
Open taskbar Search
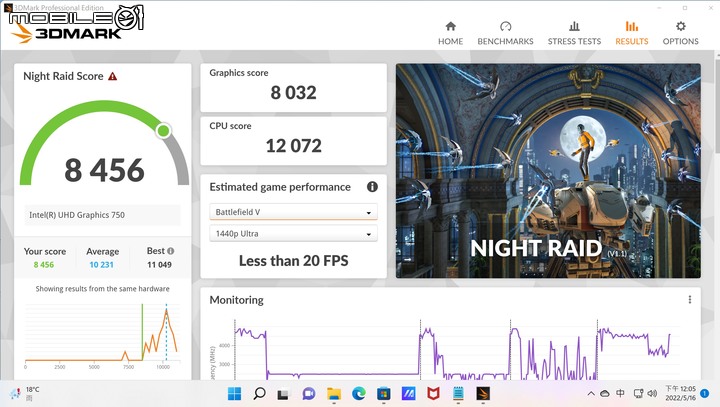pos(259,394)
